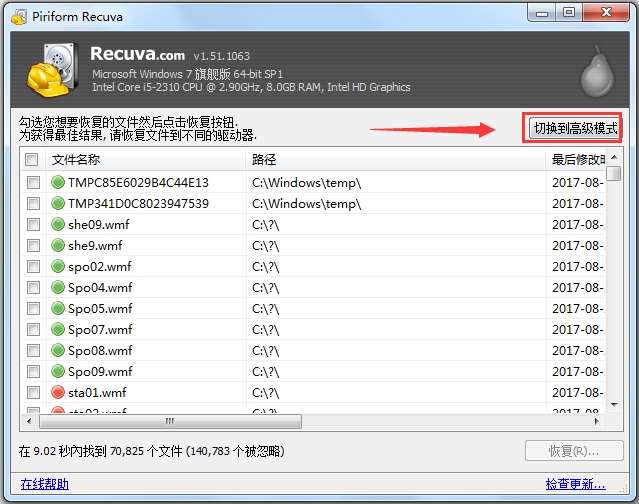
Task: Click the vertical scrollbar down arrow
Action: point(614,405)
